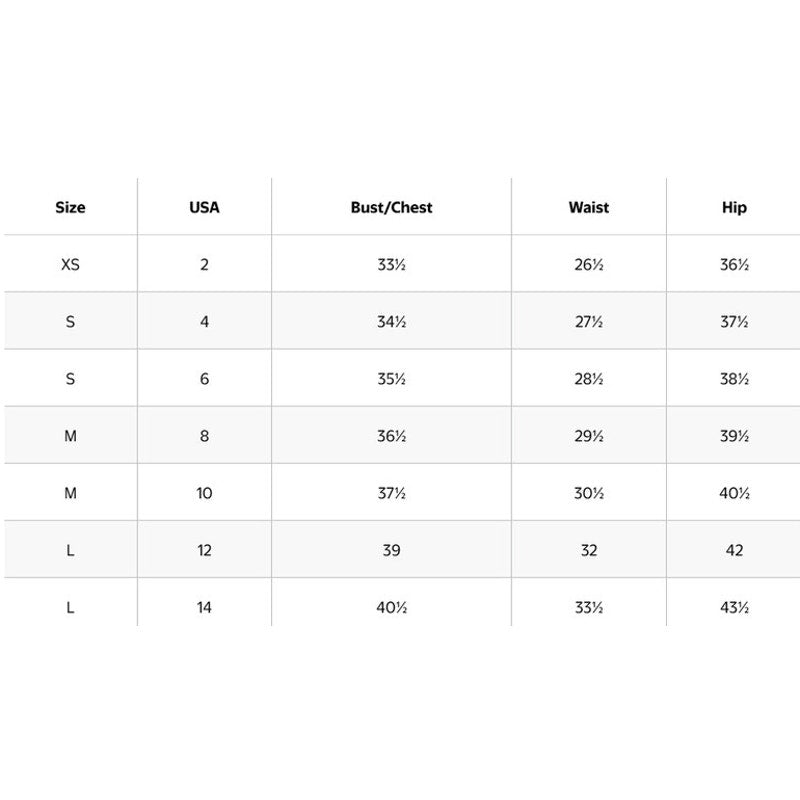Click the 42 hip measurement
Screen dimensions: 800x800
734,550
